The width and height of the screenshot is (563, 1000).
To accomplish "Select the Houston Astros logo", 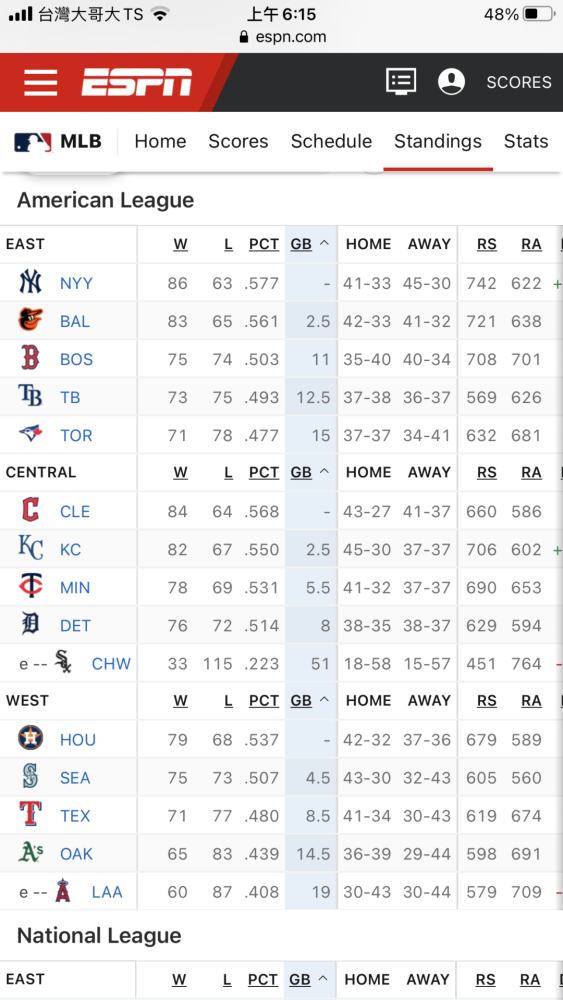I will click(x=30, y=739).
